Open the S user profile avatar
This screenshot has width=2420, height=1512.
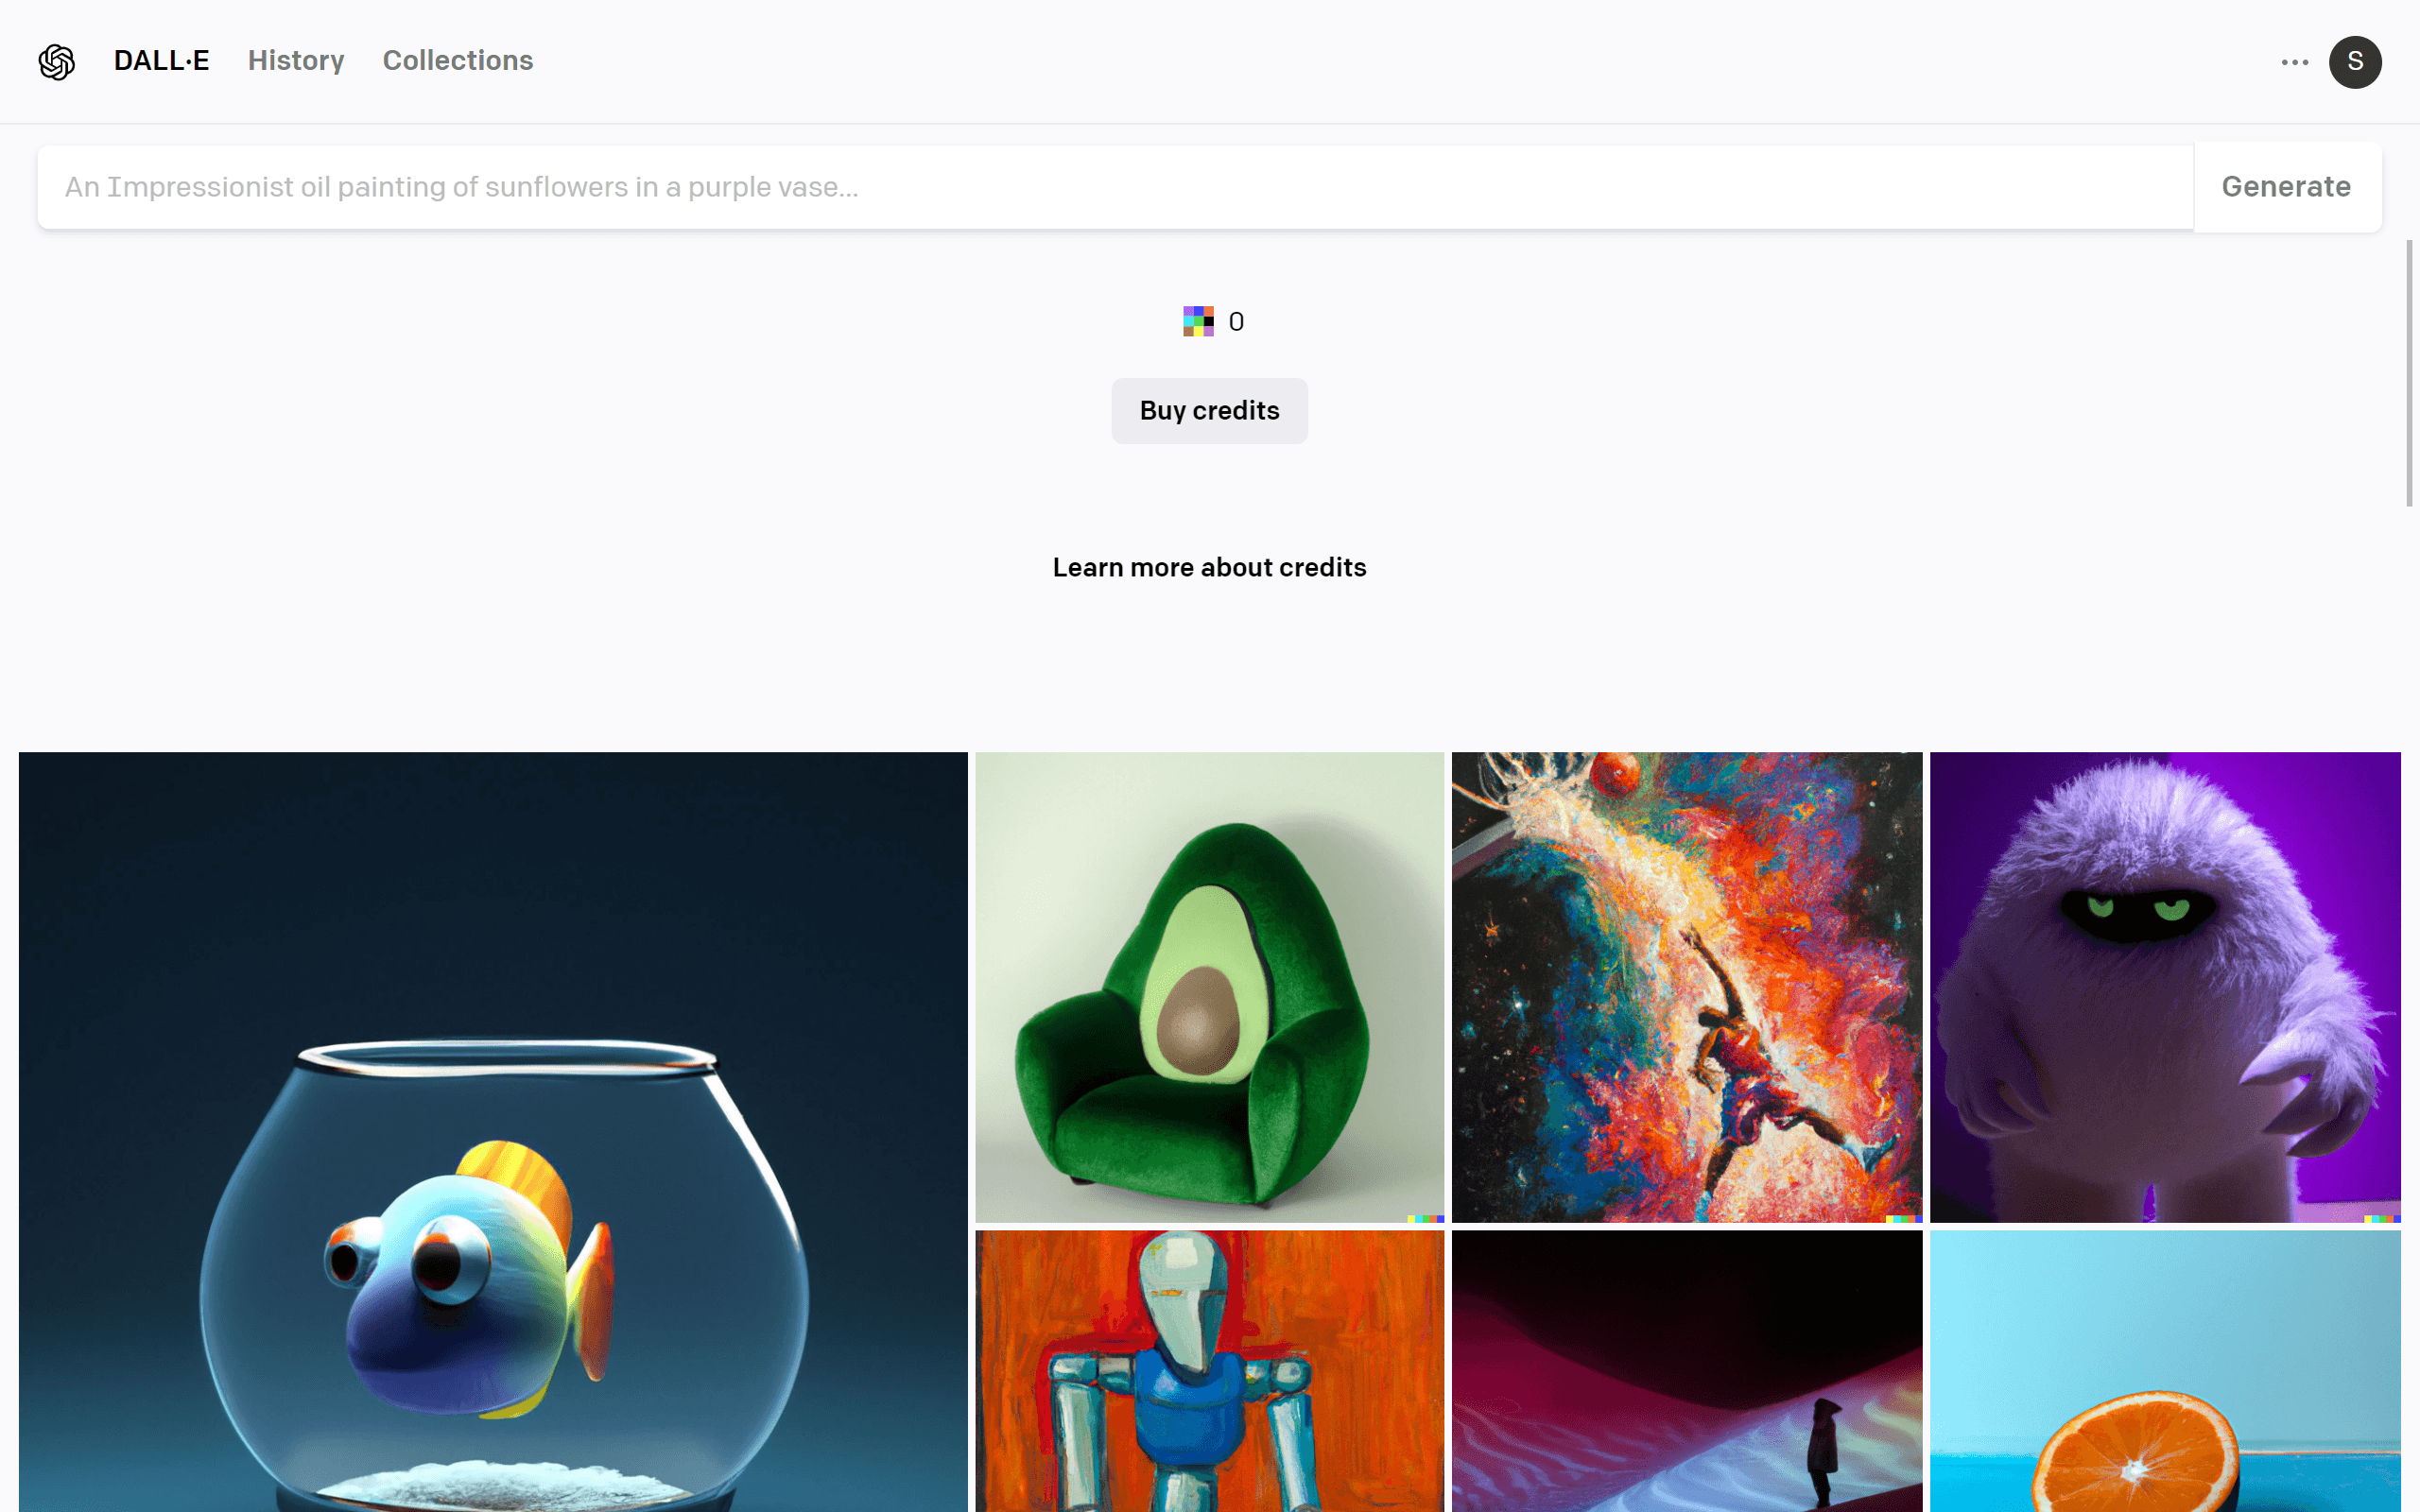pos(2355,62)
